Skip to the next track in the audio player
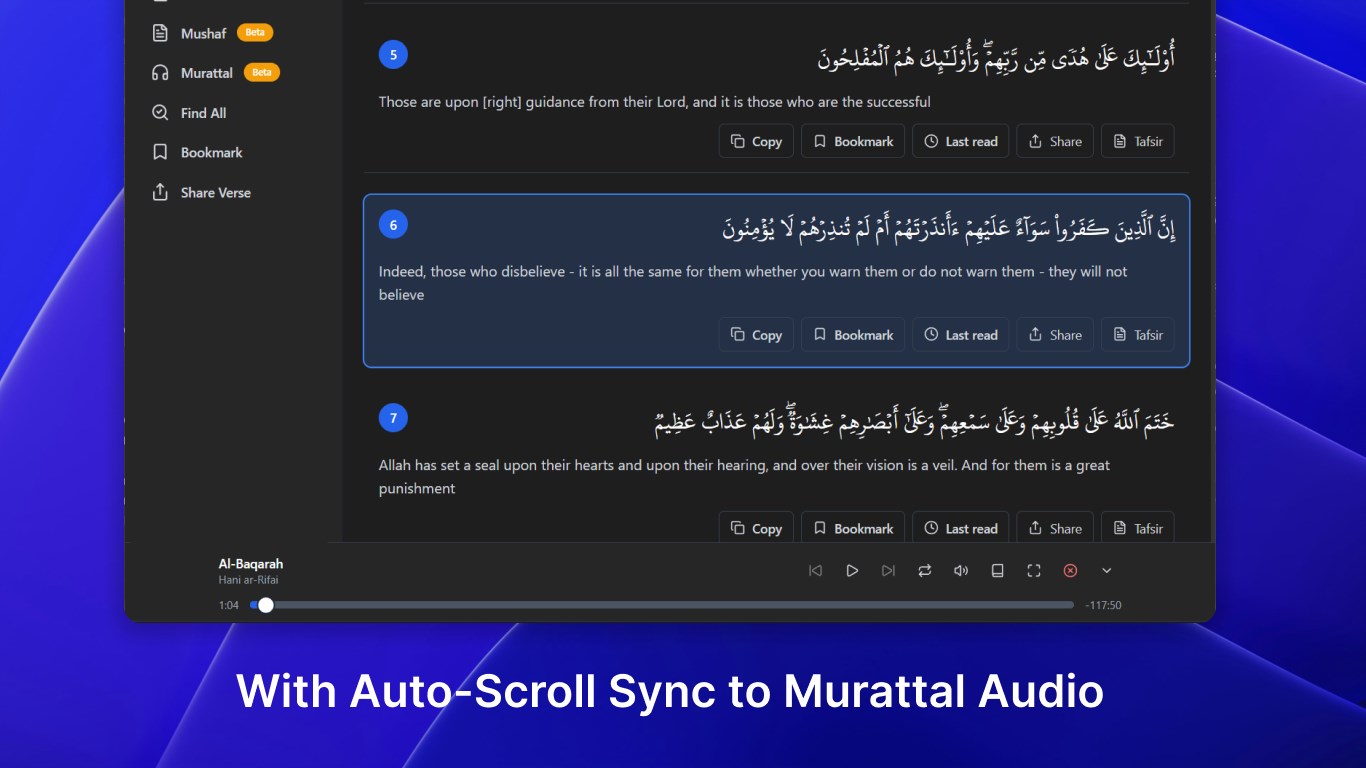The image size is (1366, 768). pyautogui.click(x=888, y=570)
